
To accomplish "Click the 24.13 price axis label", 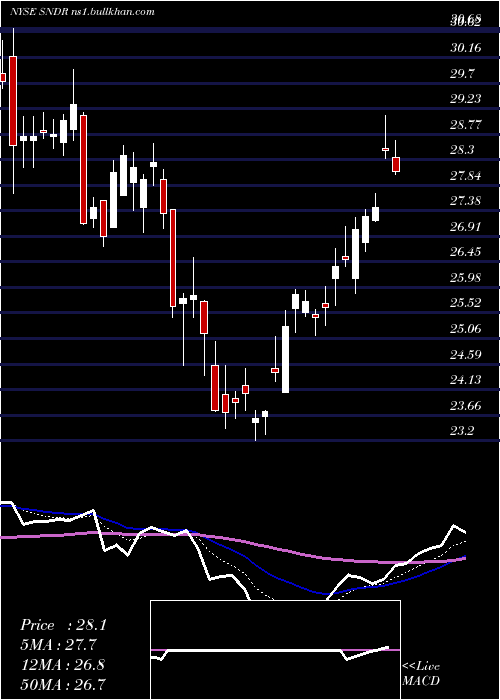I will [466, 380].
